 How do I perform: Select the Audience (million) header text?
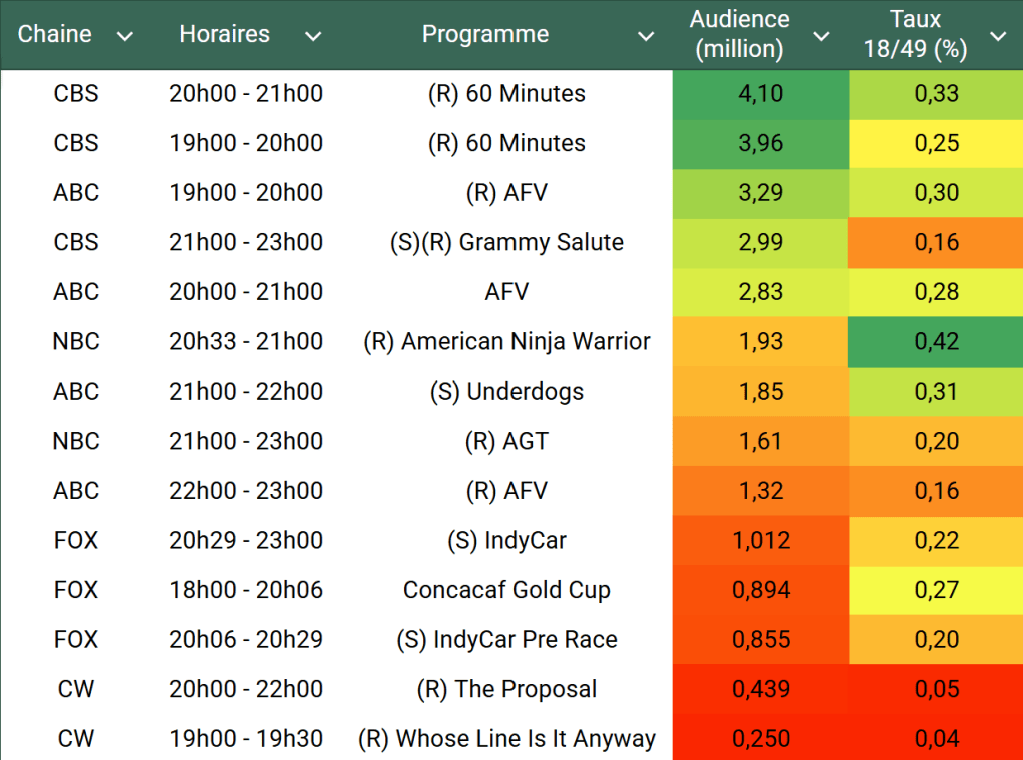tap(740, 34)
